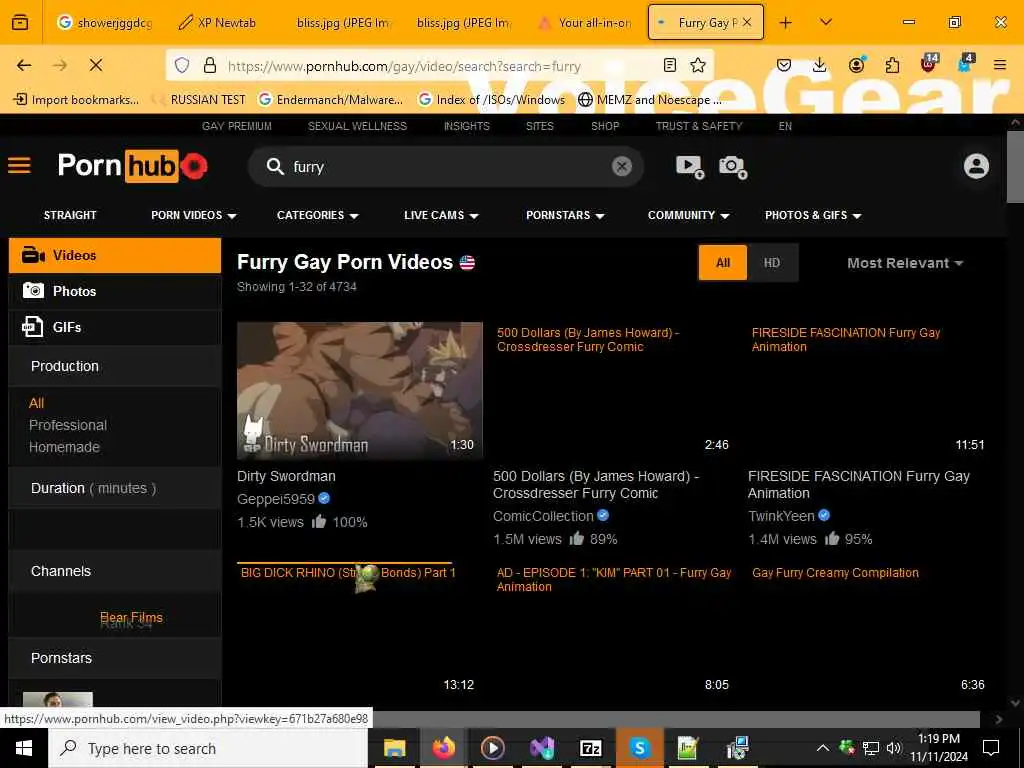Open tracking protection shield icon in address bar

pos(182,65)
